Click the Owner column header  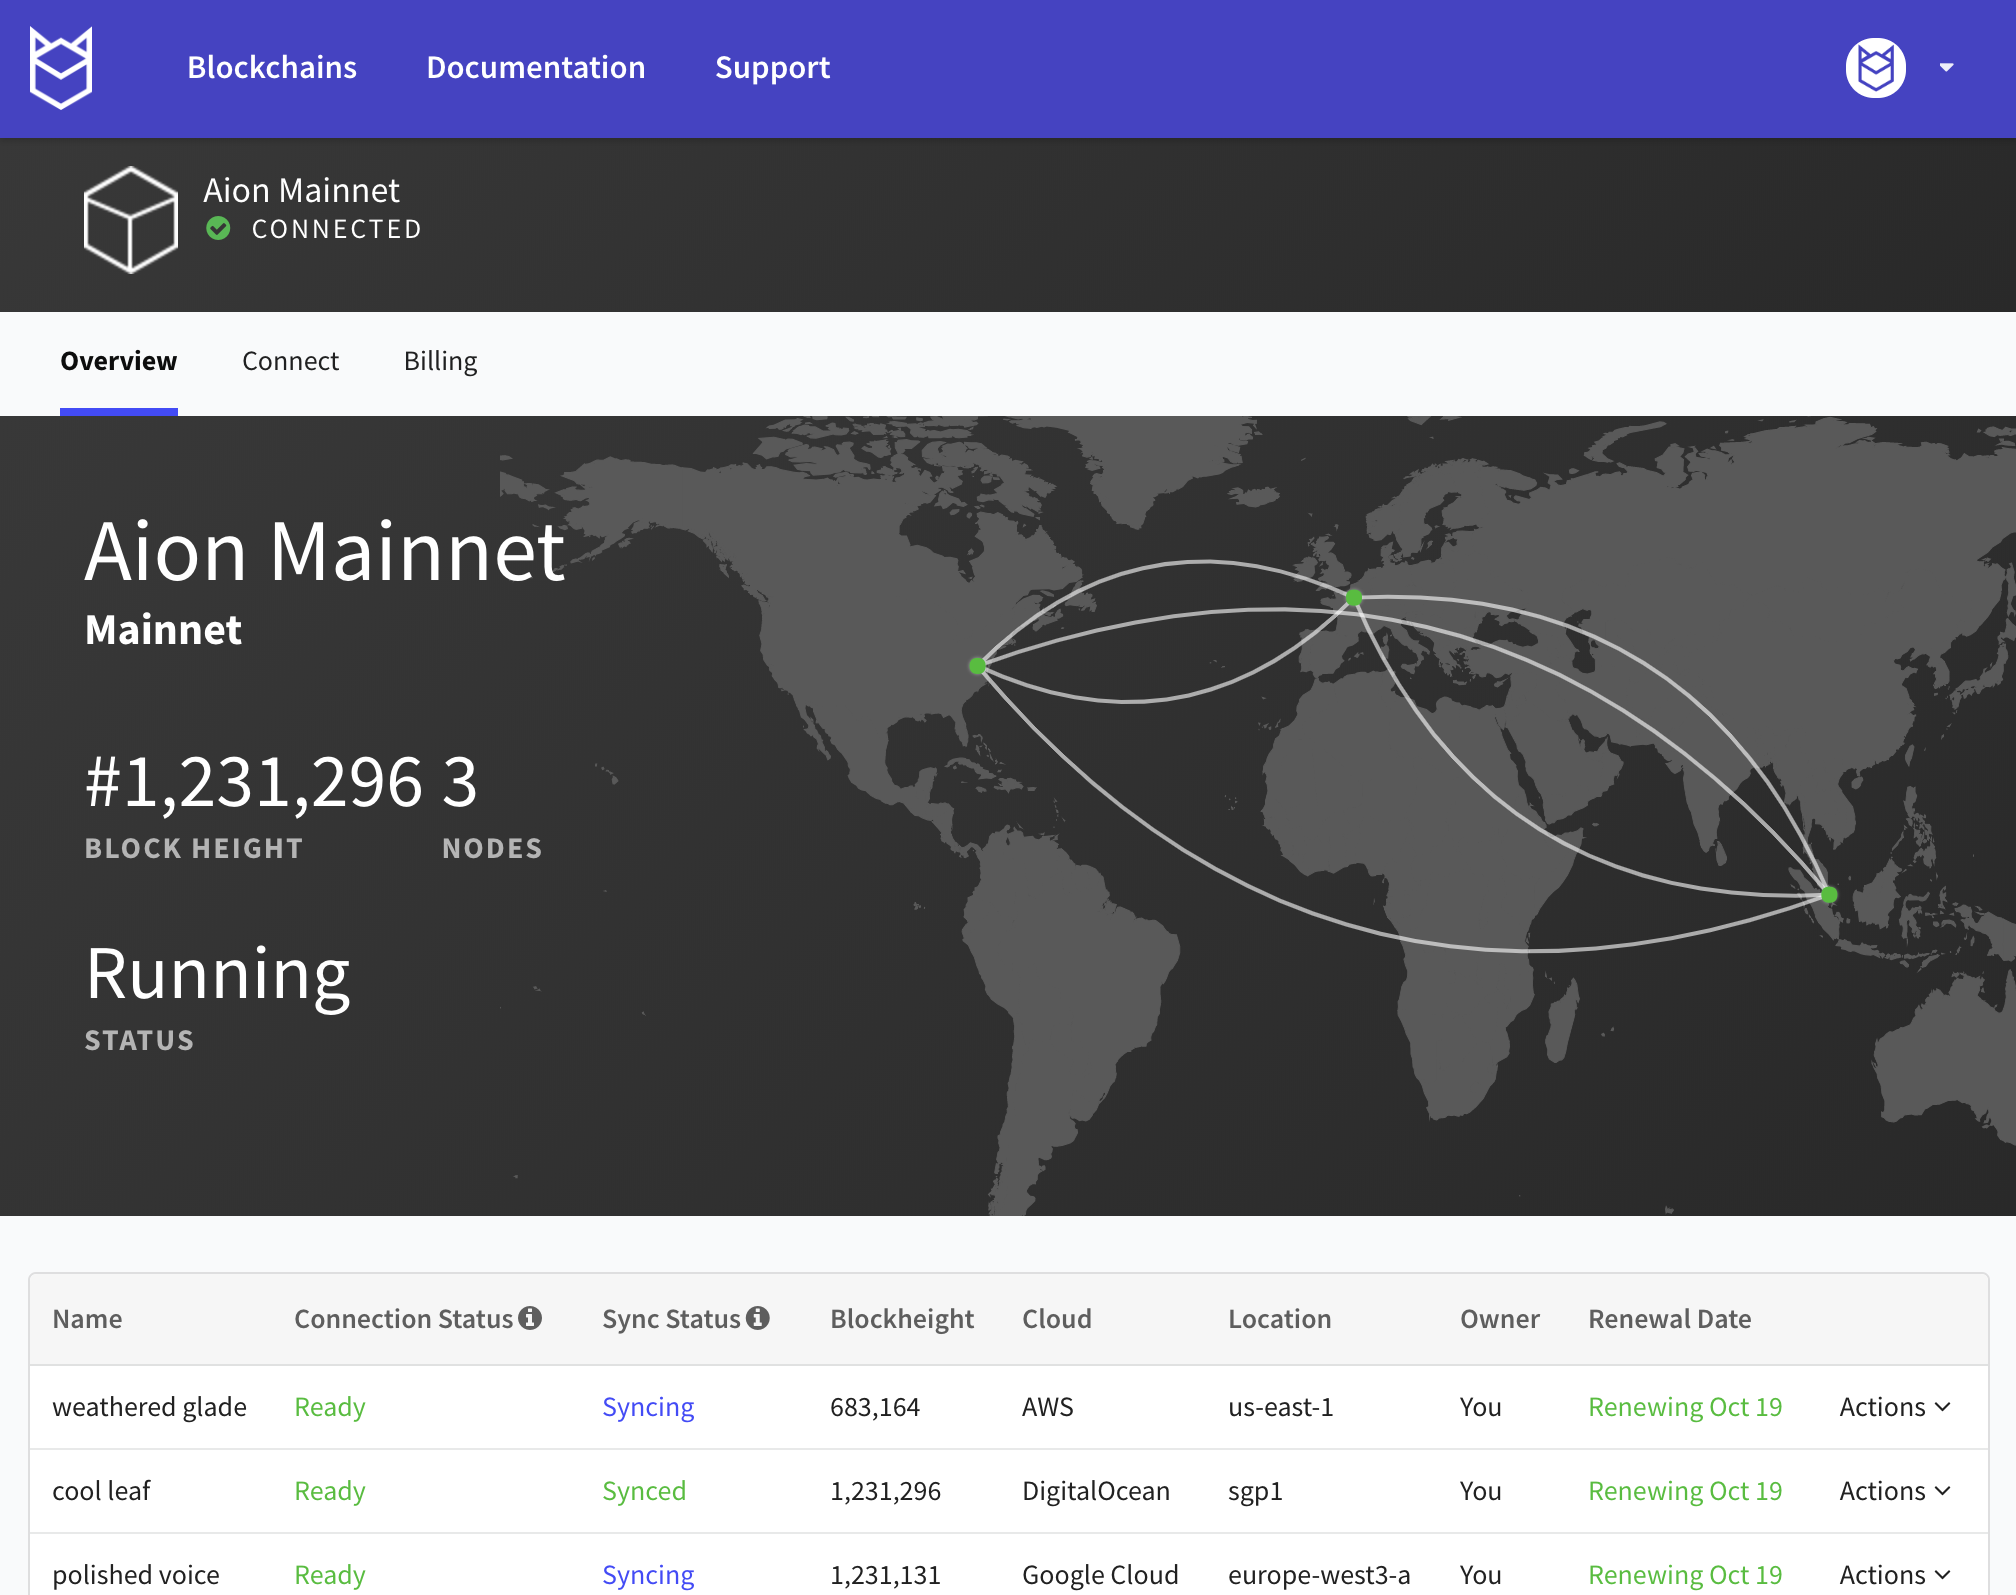1500,1319
